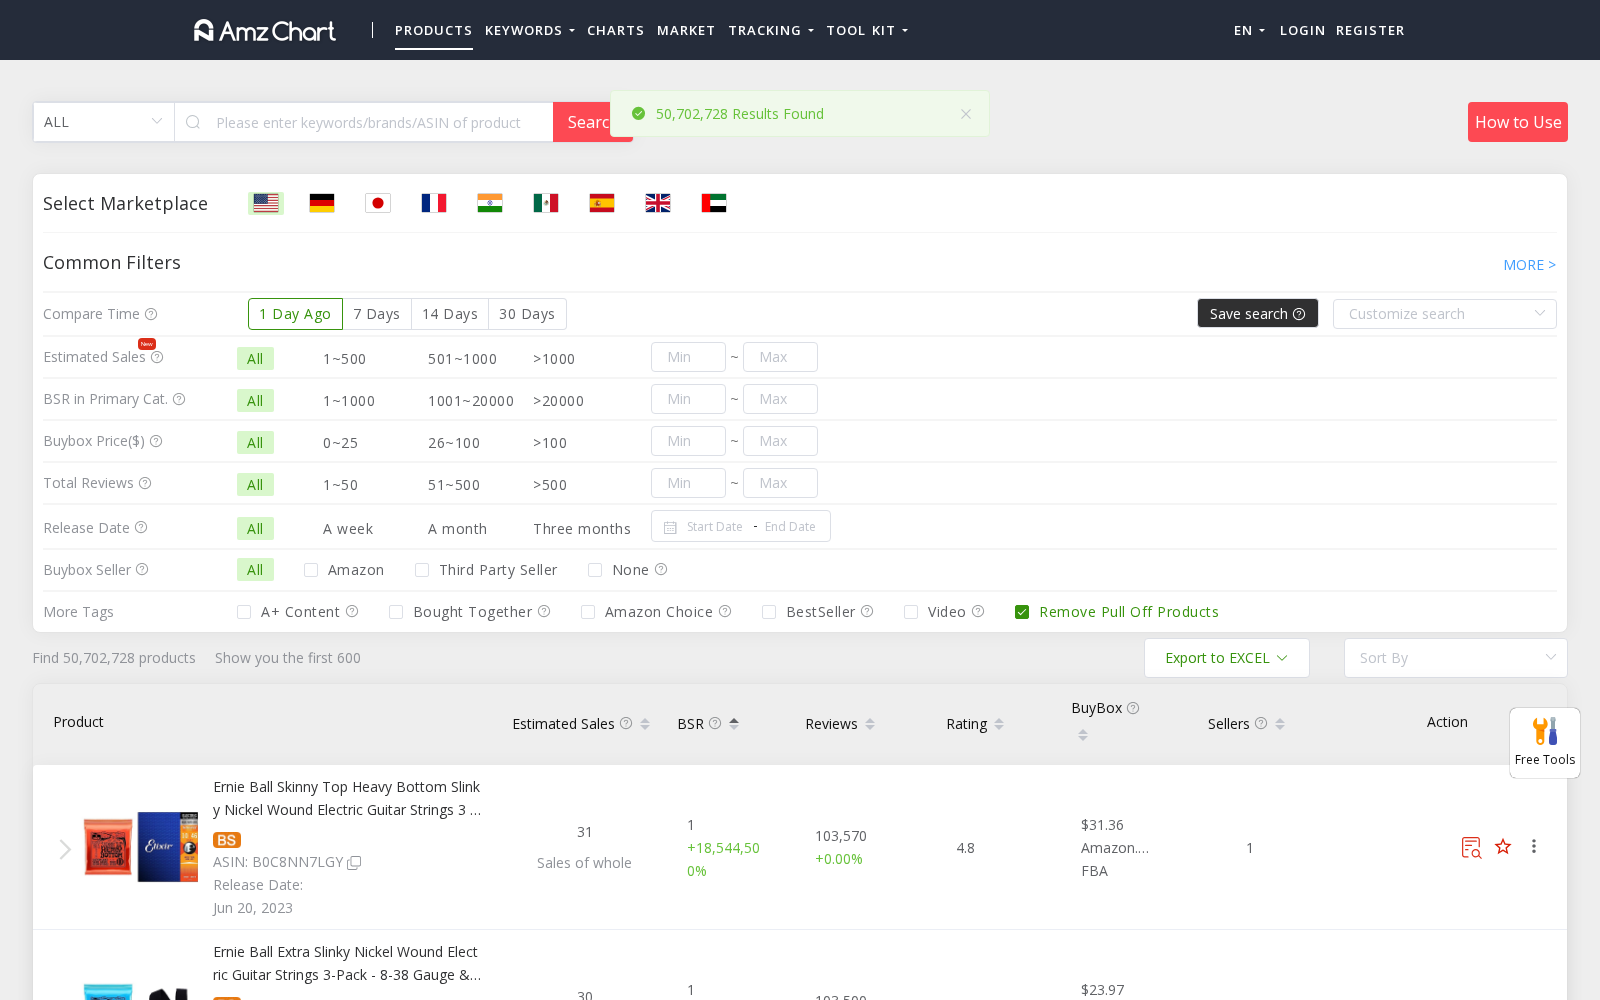This screenshot has width=1600, height=1000.
Task: Select the Spain marketplace flag
Action: [602, 203]
